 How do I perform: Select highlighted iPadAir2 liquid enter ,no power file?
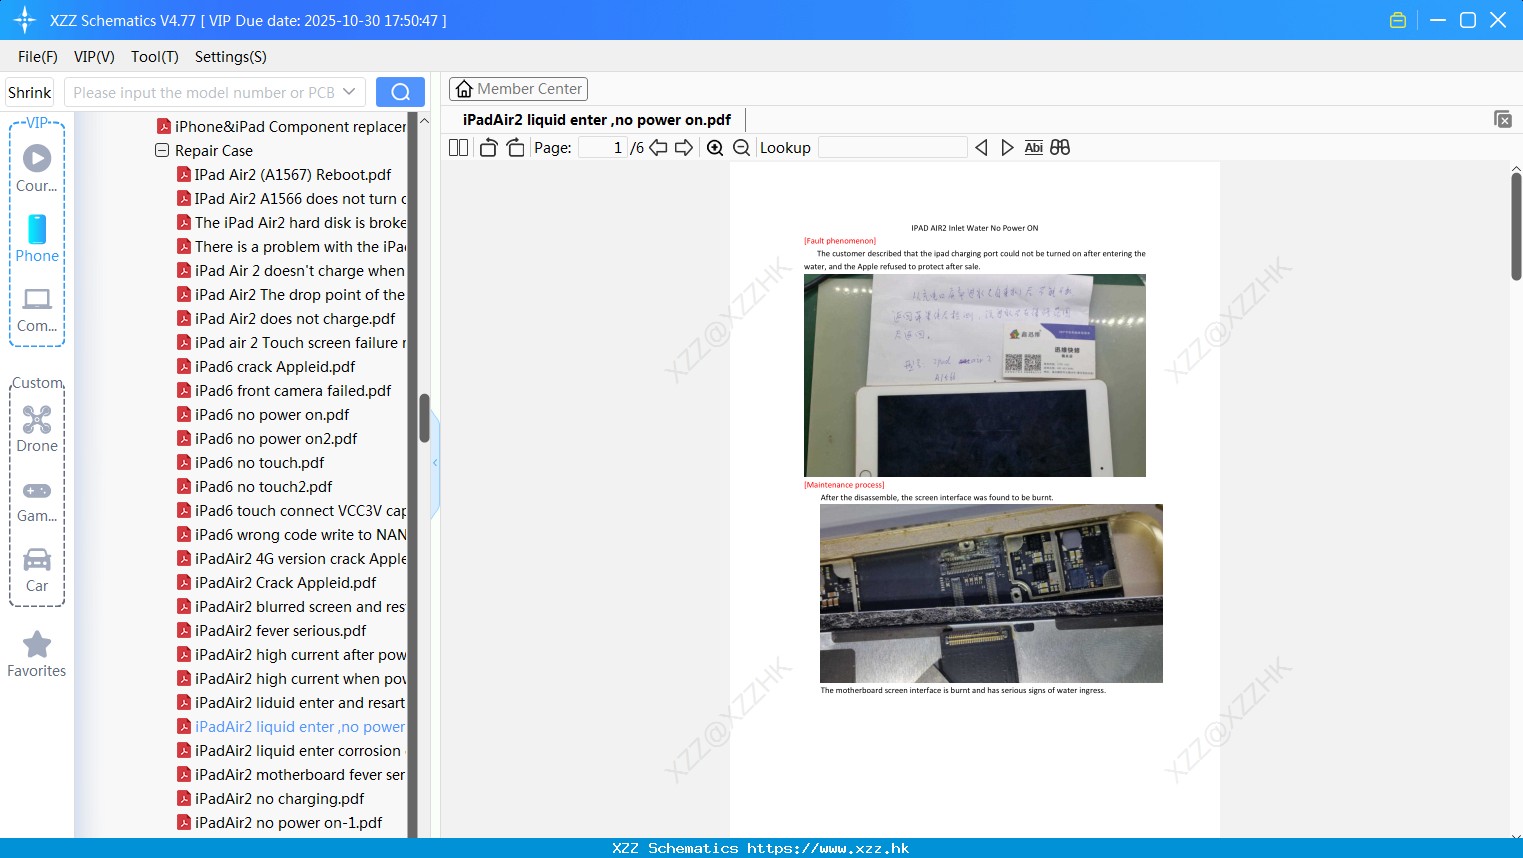pyautogui.click(x=292, y=727)
